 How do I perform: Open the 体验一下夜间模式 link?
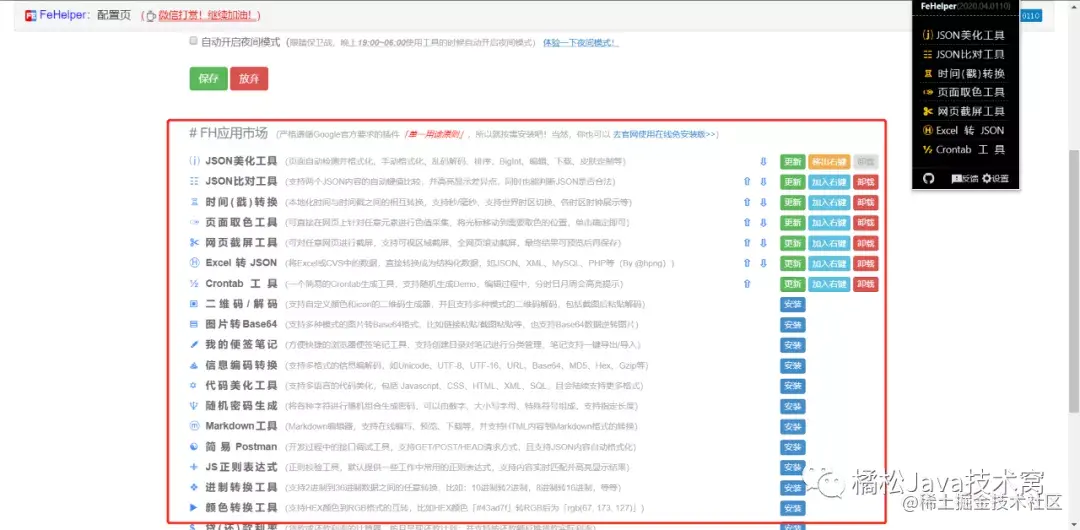pyautogui.click(x=581, y=42)
